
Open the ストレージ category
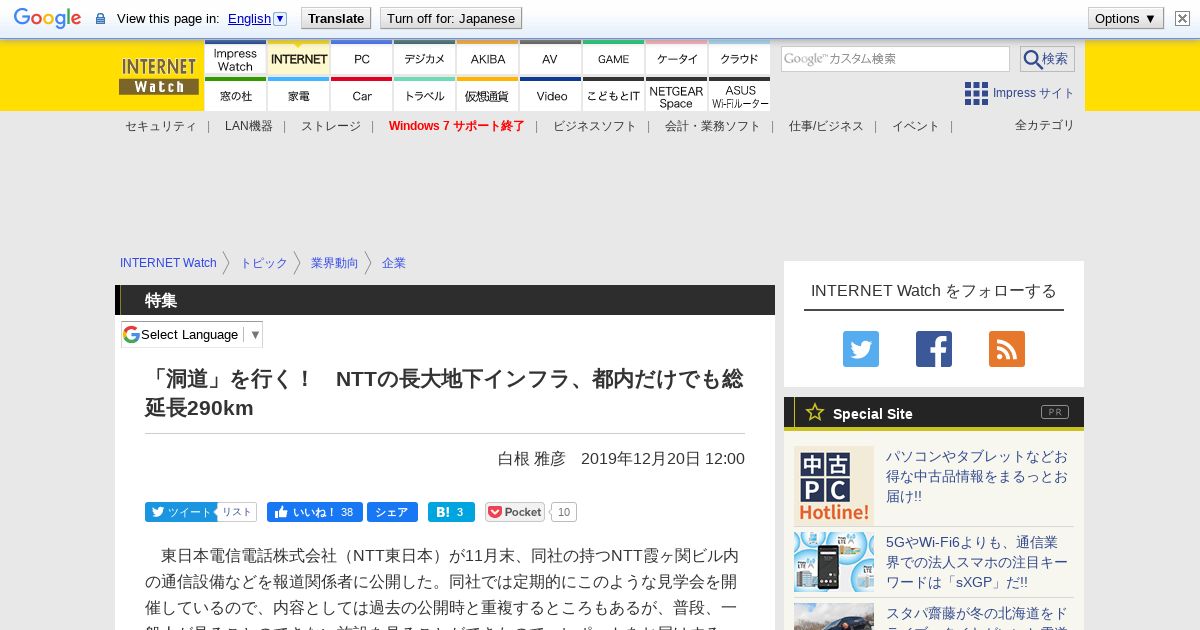tap(331, 126)
